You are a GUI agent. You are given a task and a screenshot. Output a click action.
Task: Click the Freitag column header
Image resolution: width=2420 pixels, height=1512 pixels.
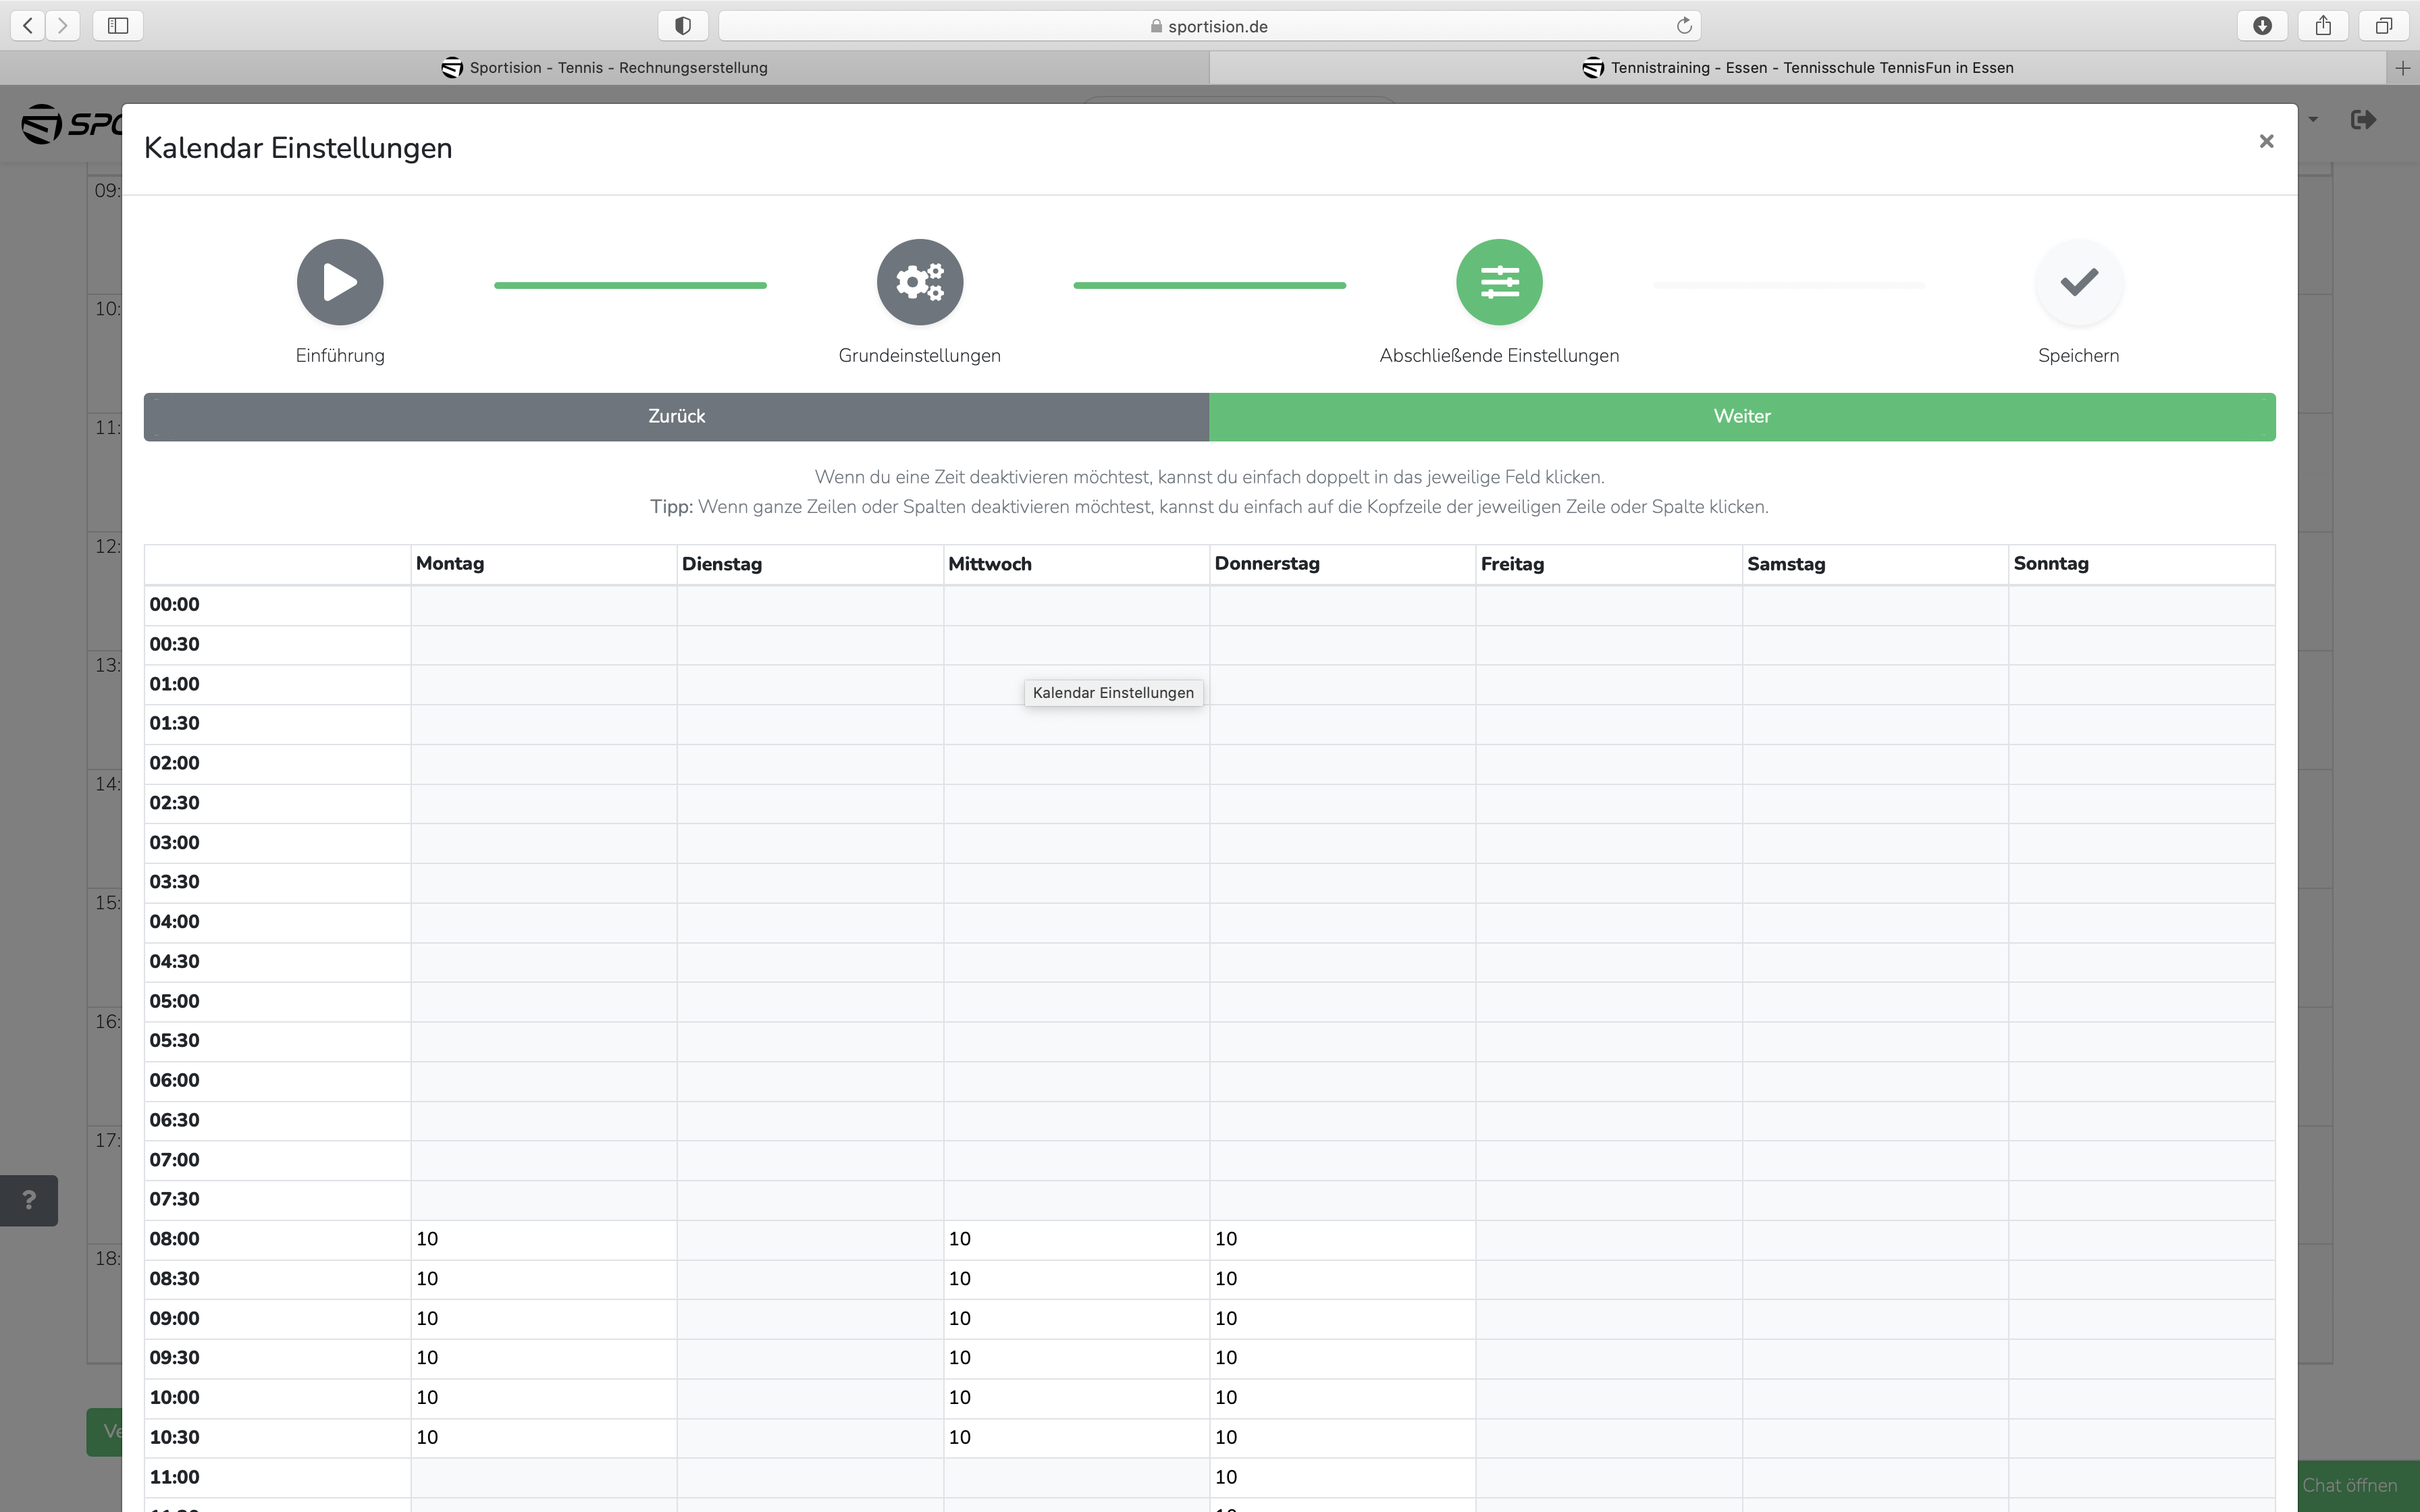coord(1609,564)
